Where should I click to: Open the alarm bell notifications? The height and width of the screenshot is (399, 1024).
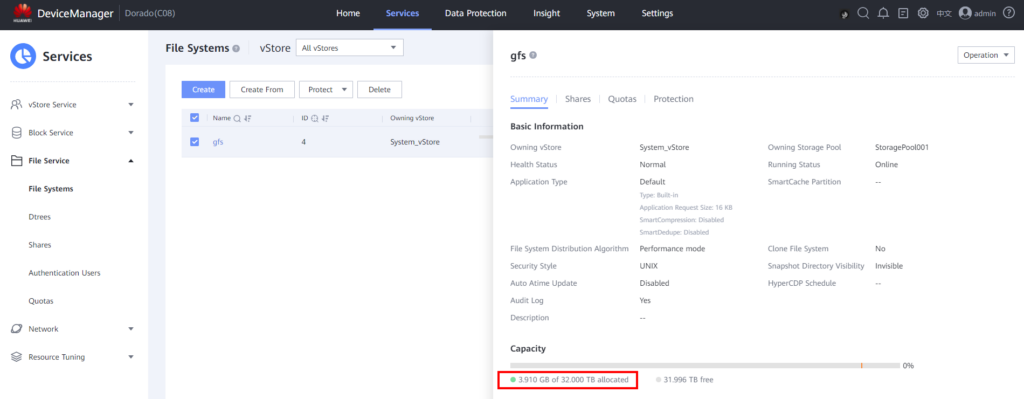click(884, 13)
